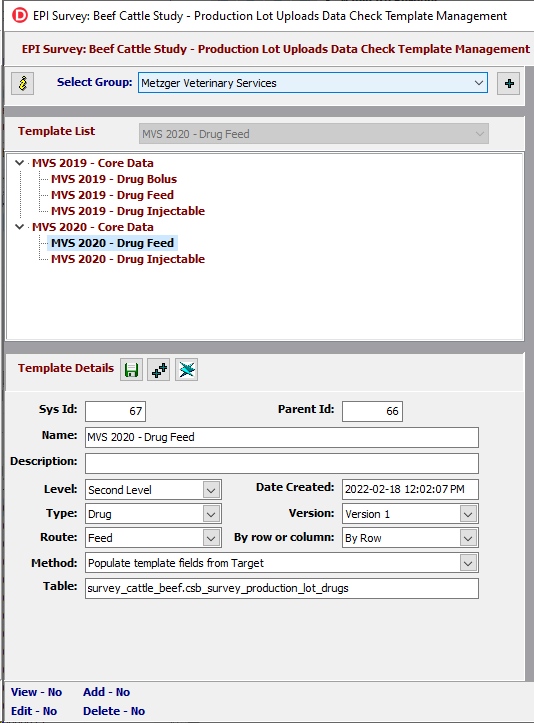534x723 pixels.
Task: Click into the Description text field
Action: pyautogui.click(x=282, y=463)
